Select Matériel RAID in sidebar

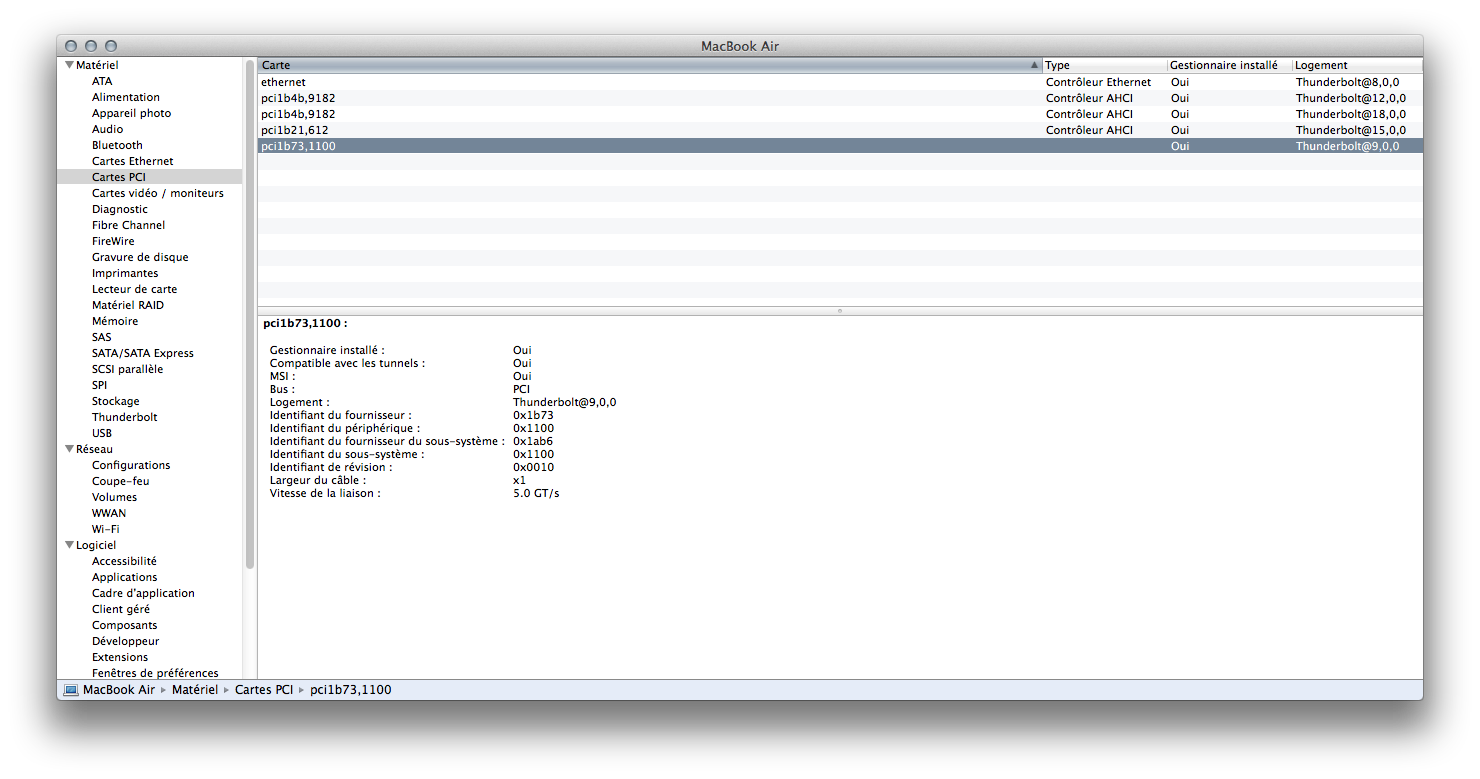(128, 305)
